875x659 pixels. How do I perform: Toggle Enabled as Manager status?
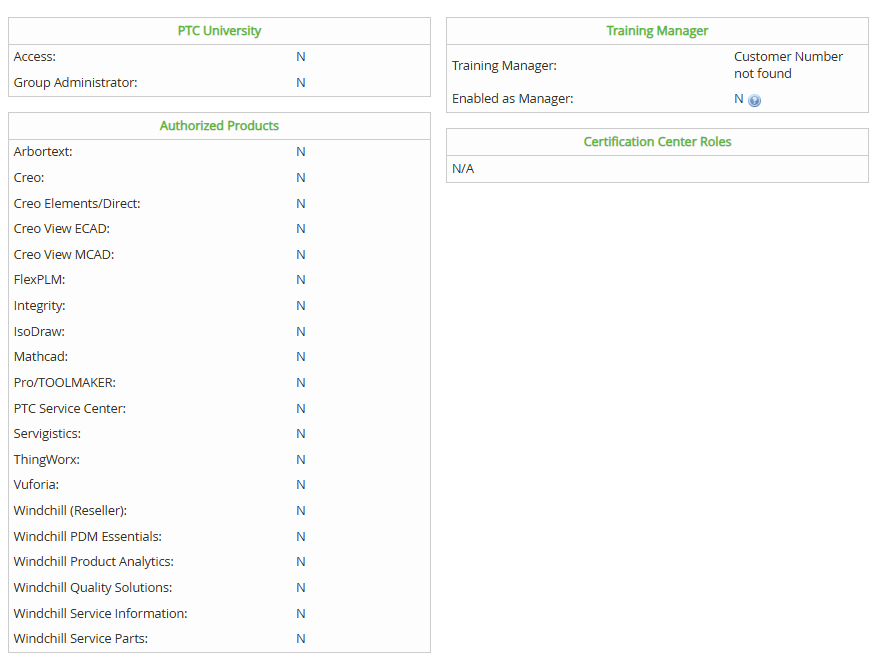click(738, 99)
